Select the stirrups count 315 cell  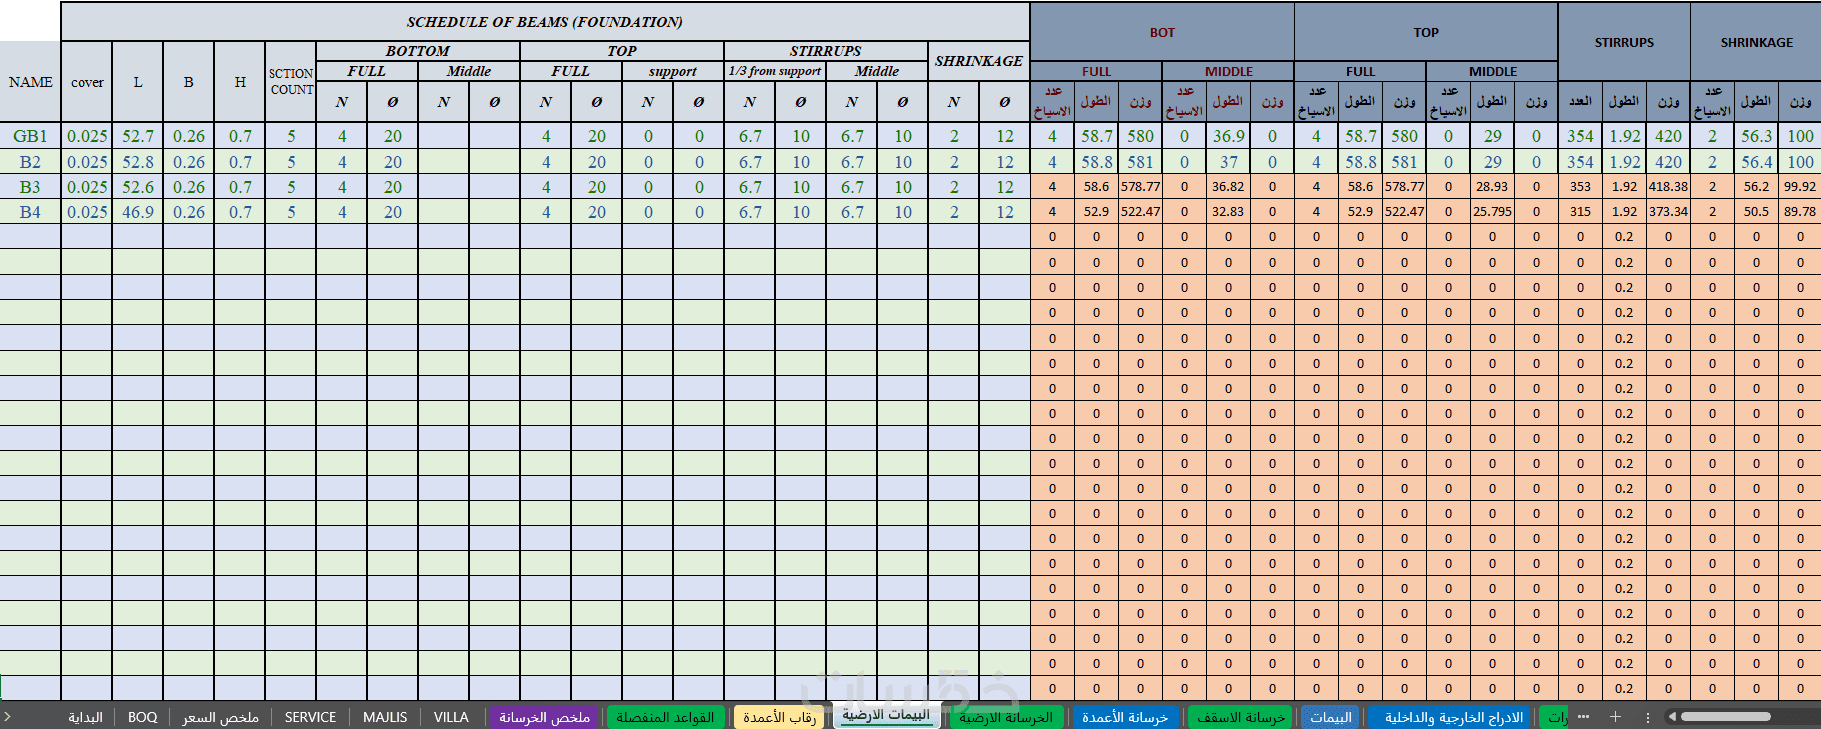[1580, 211]
